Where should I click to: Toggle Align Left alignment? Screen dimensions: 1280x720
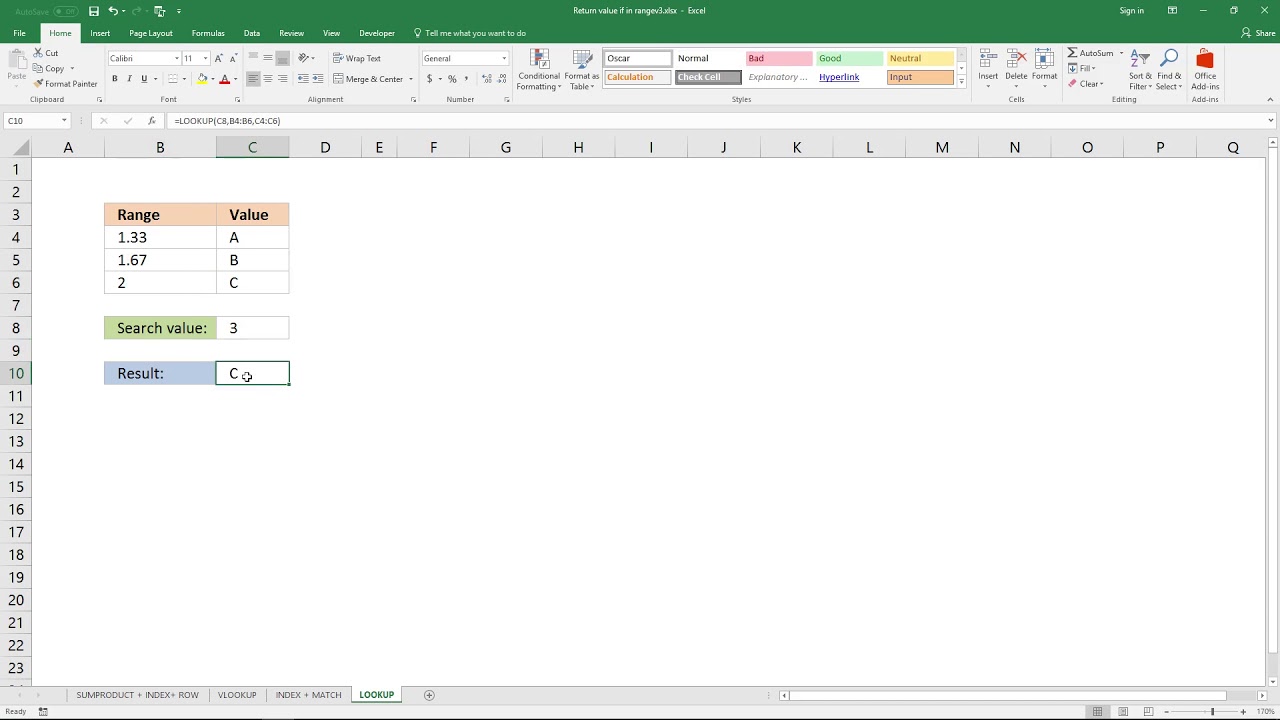[253, 79]
